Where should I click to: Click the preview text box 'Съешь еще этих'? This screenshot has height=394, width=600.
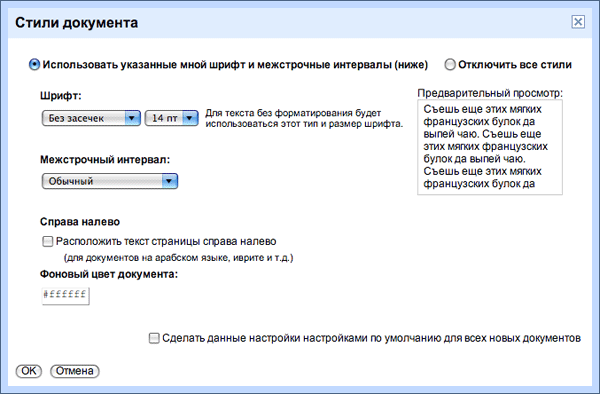click(490, 147)
